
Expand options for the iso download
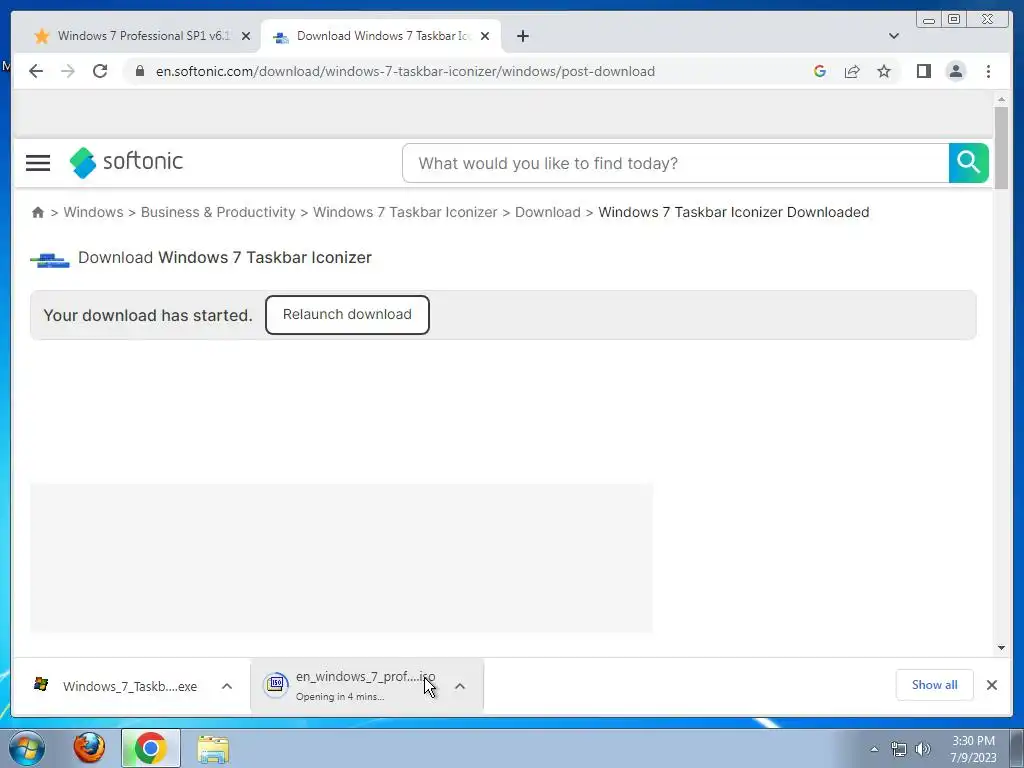click(460, 686)
